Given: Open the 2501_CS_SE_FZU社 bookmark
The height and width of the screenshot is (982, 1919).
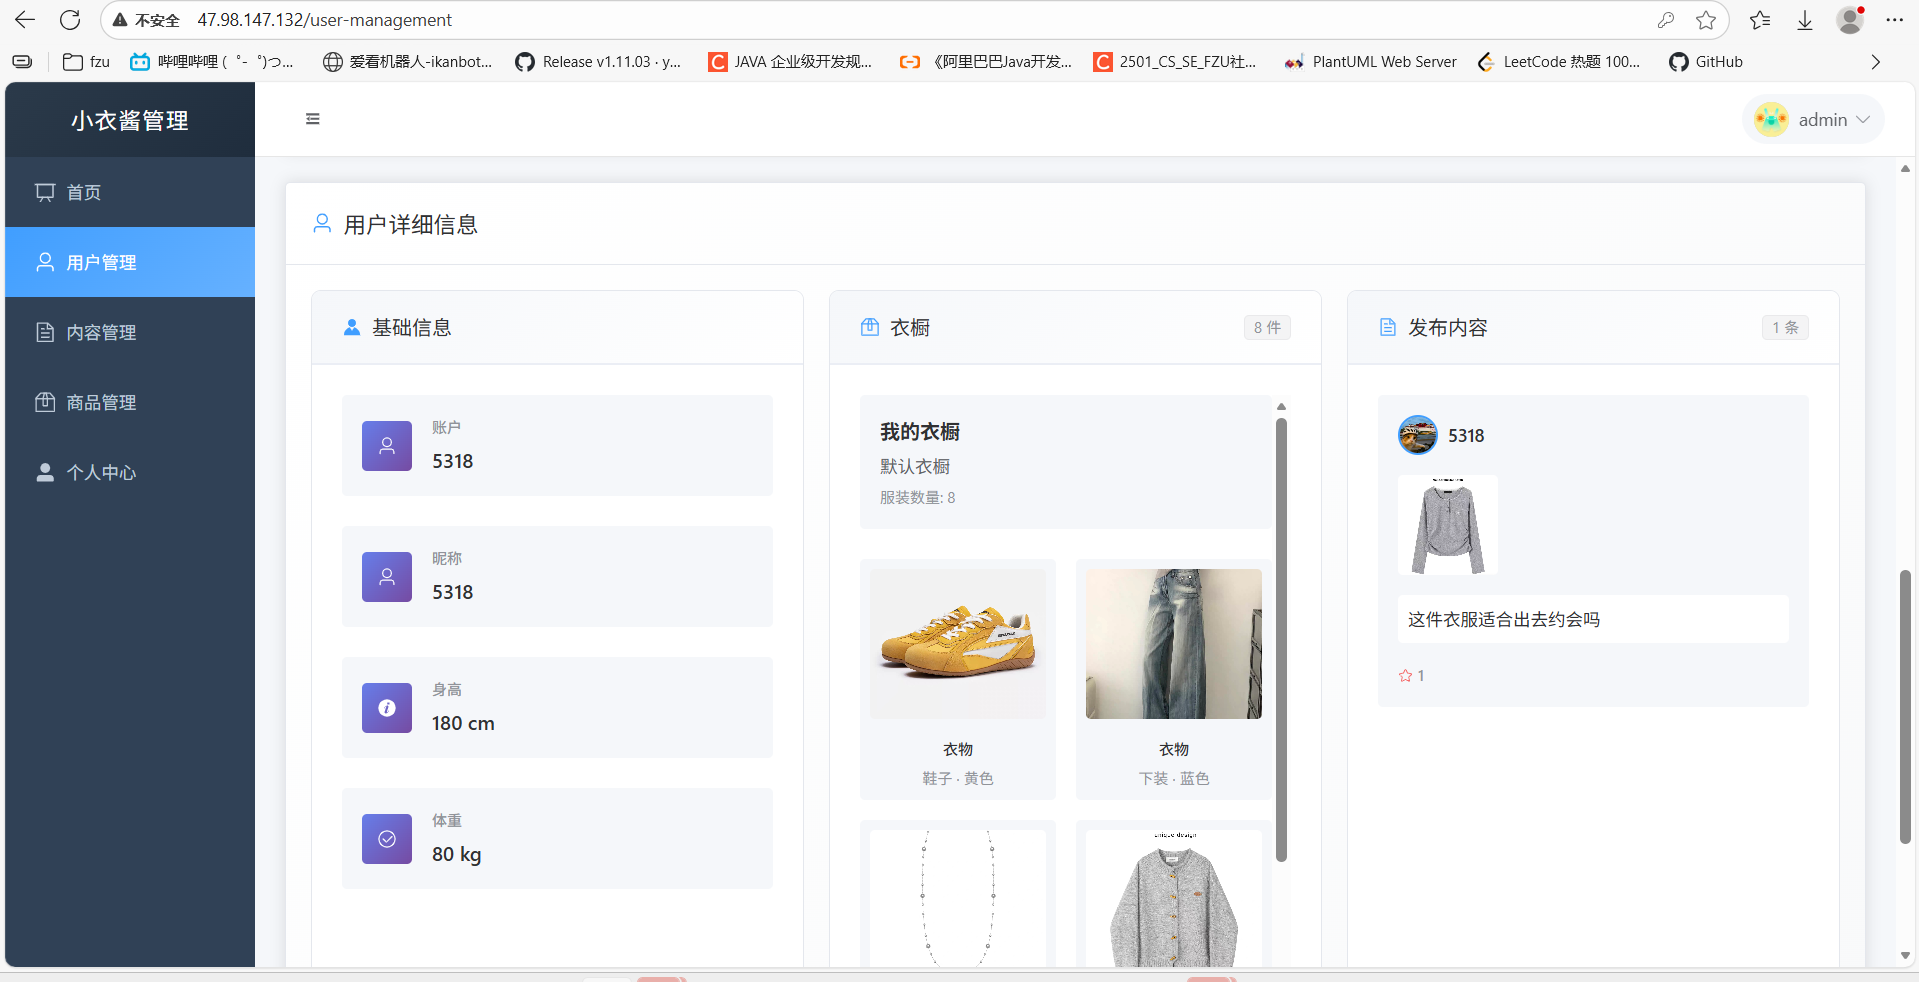Looking at the screenshot, I should tap(1175, 62).
